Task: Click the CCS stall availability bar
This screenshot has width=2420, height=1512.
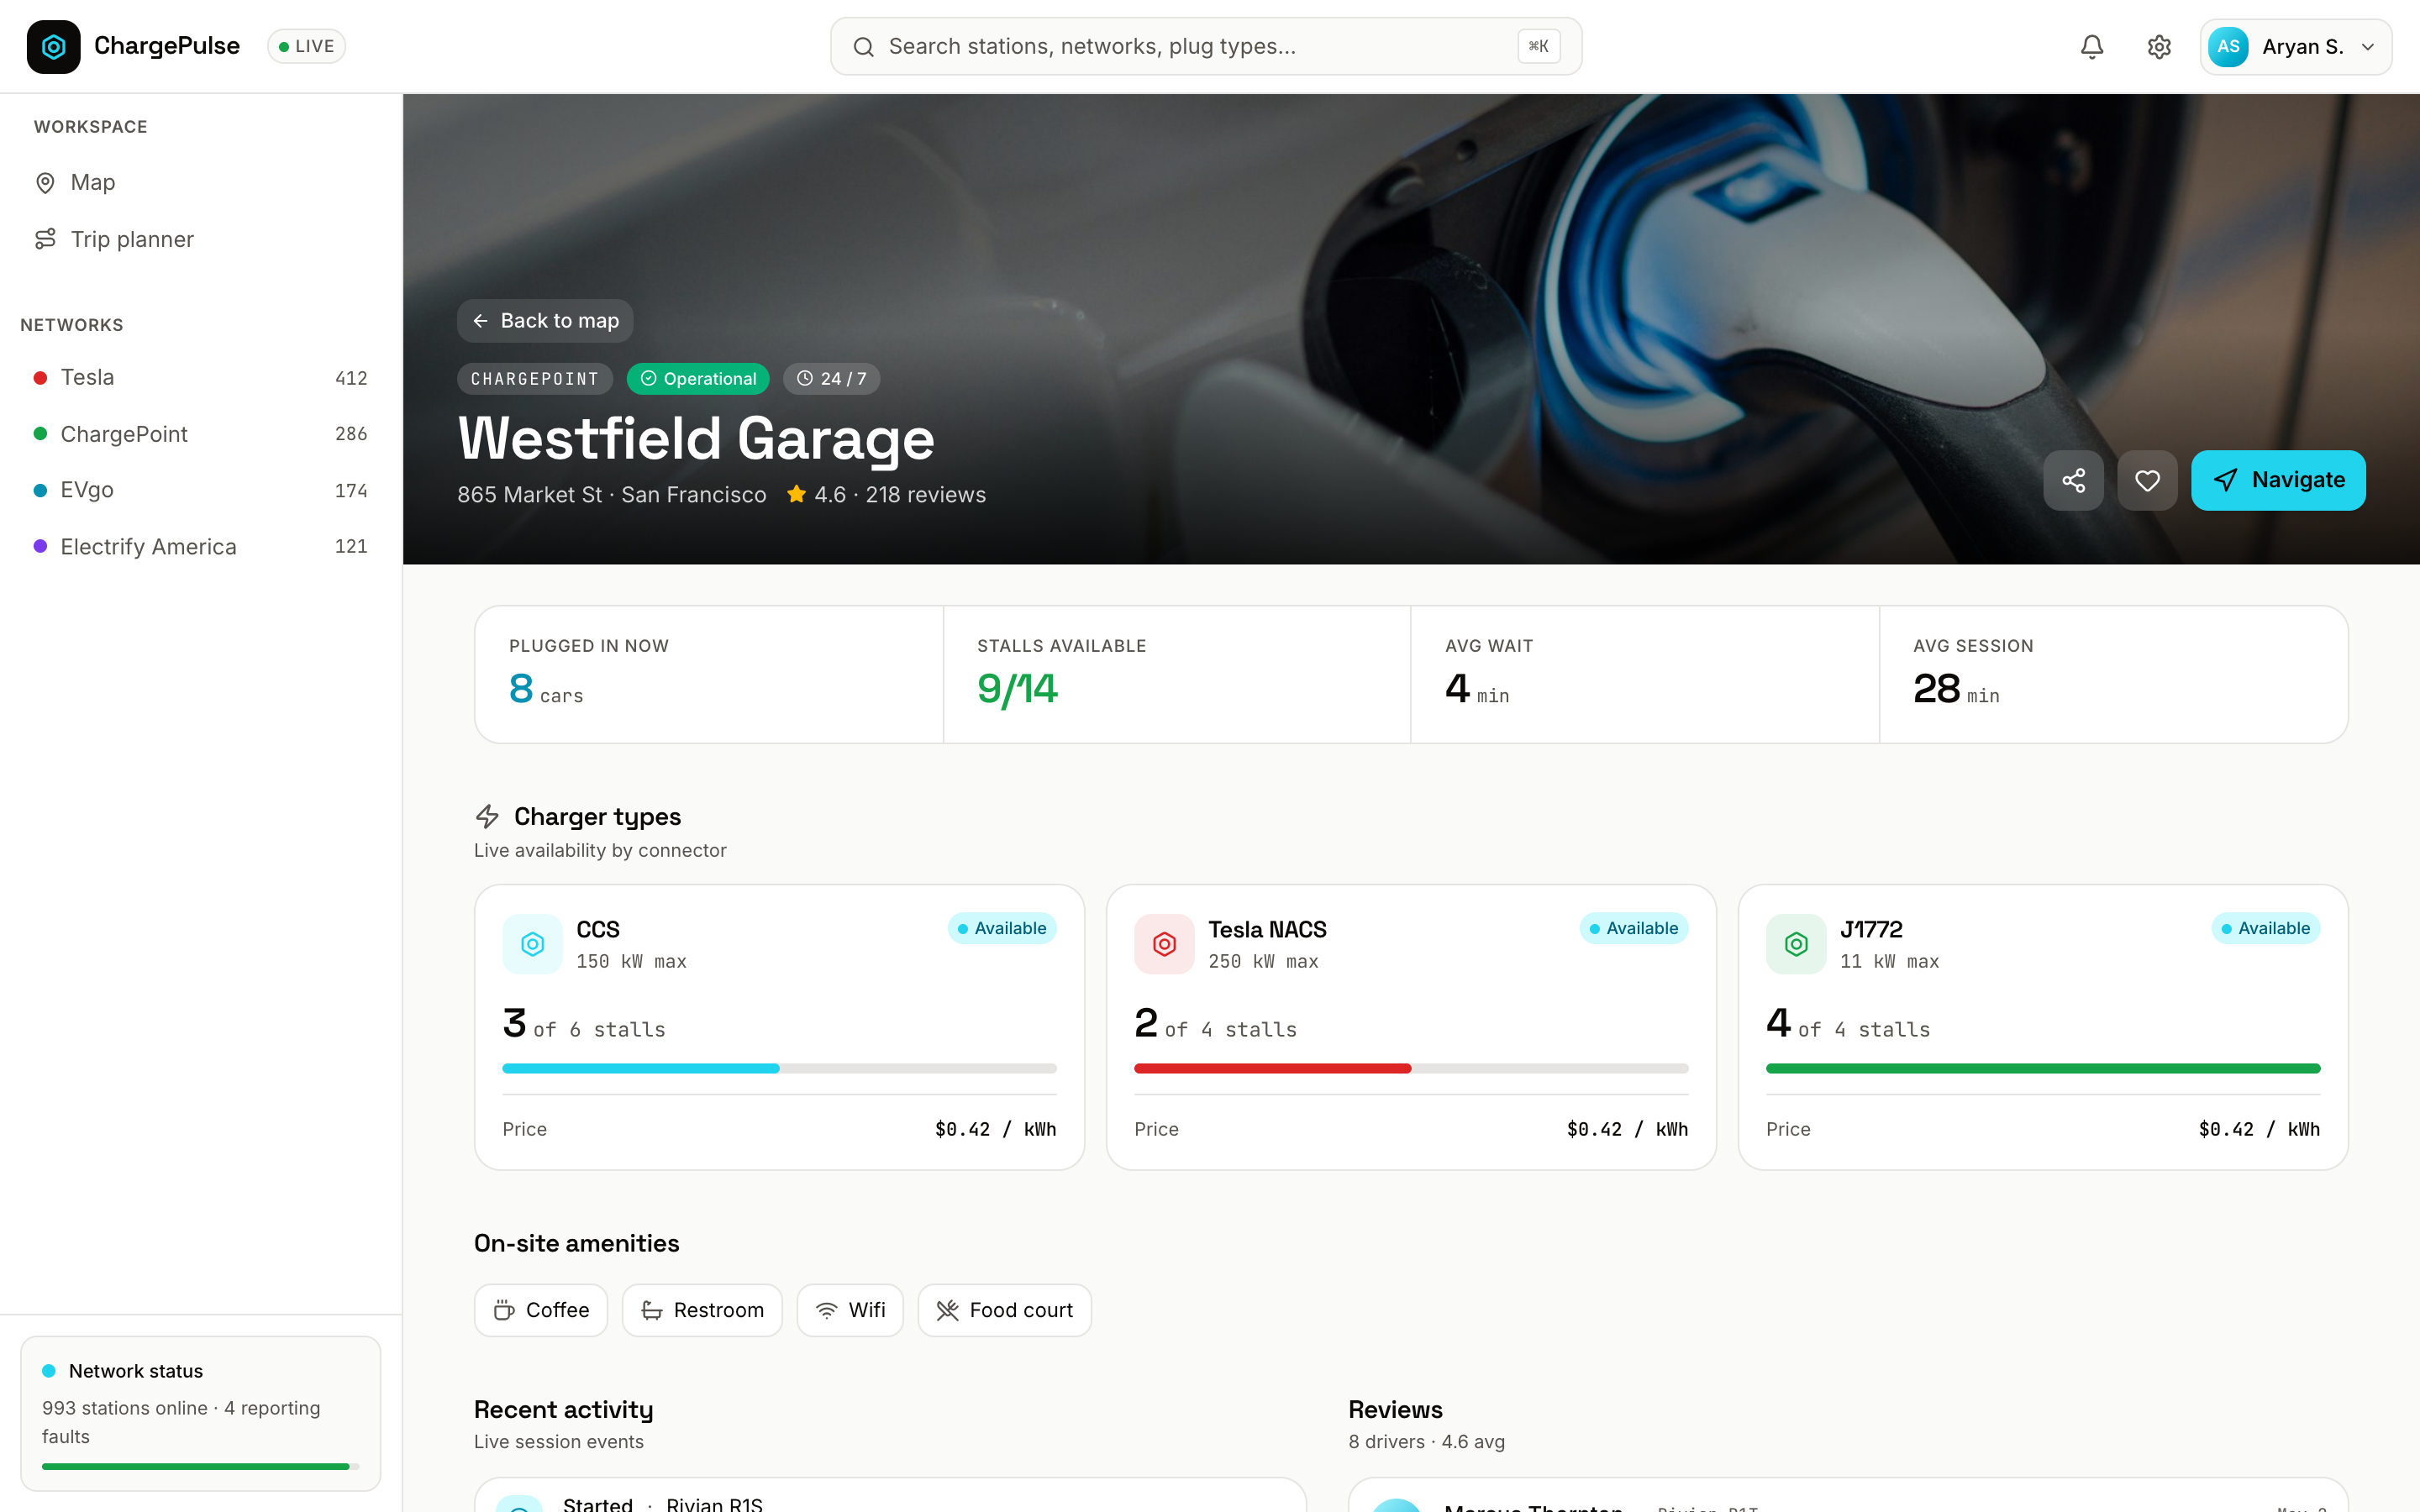Action: 779,1069
